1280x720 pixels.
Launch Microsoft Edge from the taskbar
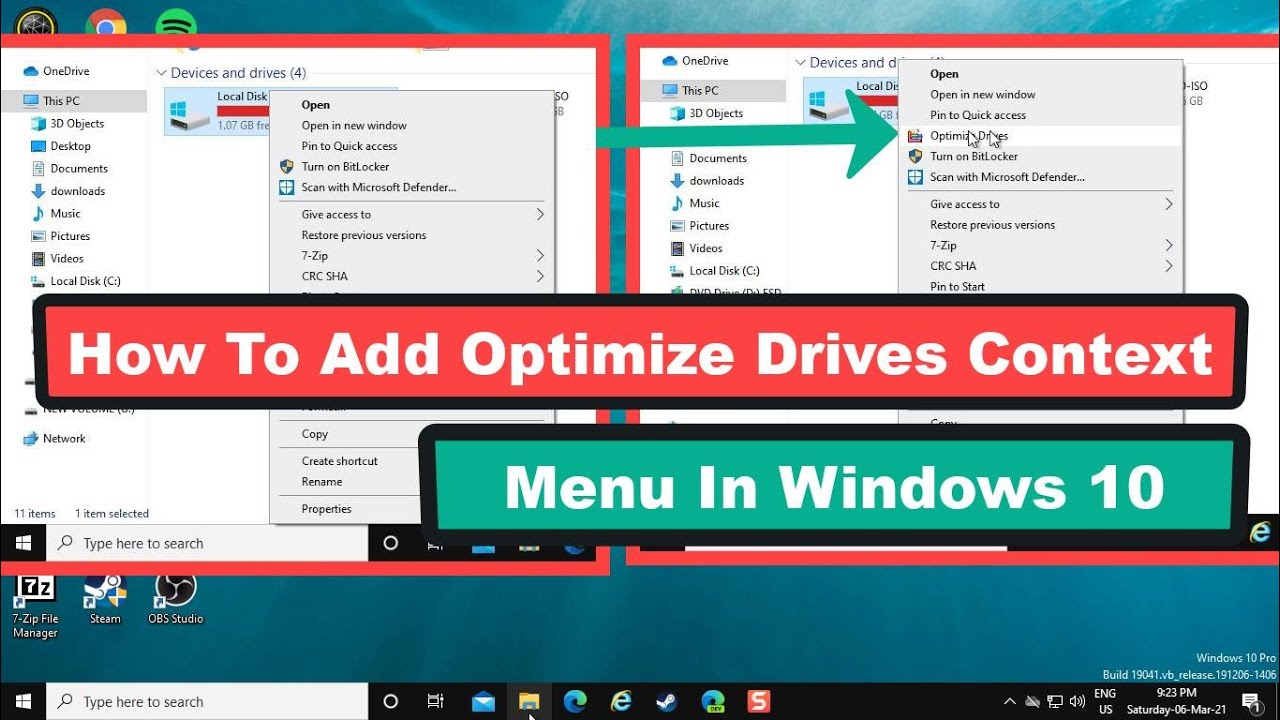pos(575,701)
